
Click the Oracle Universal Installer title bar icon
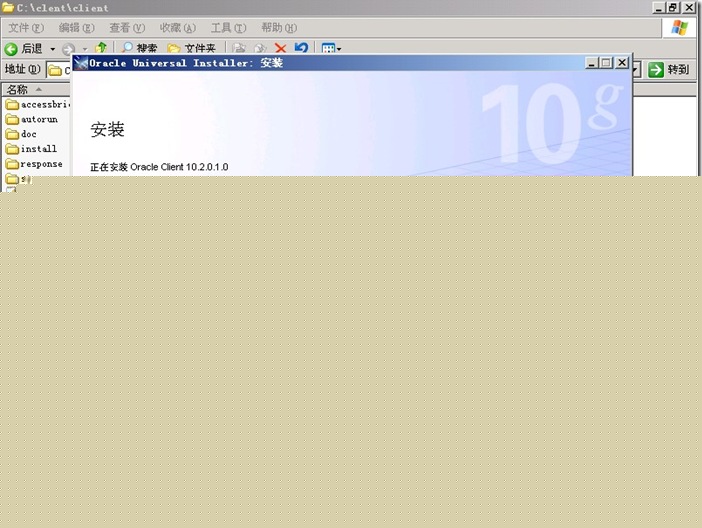(81, 63)
